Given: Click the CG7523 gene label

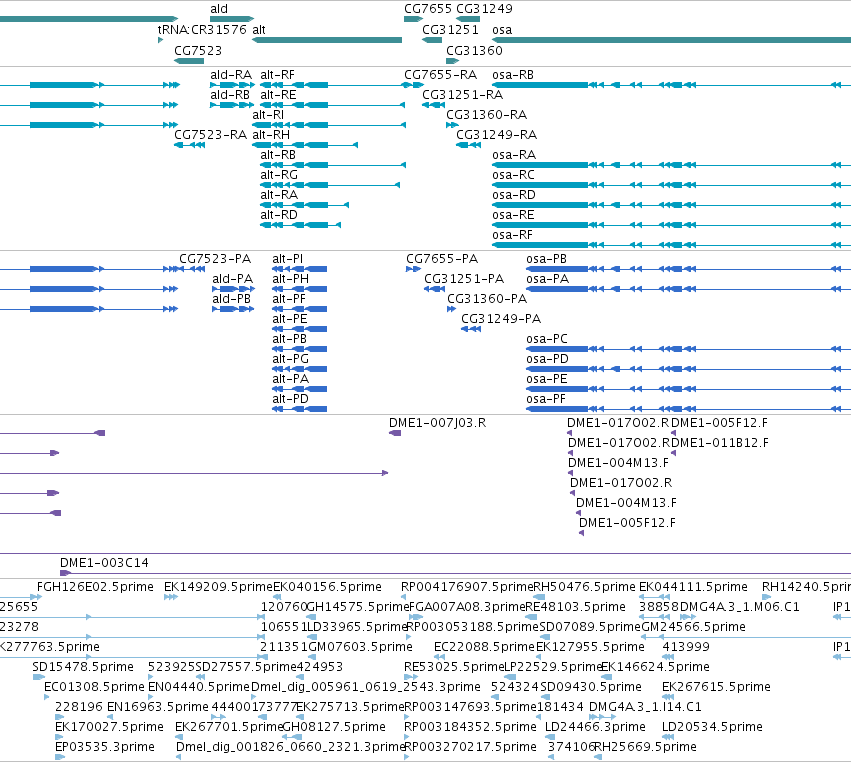Looking at the screenshot, I should click(x=198, y=50).
